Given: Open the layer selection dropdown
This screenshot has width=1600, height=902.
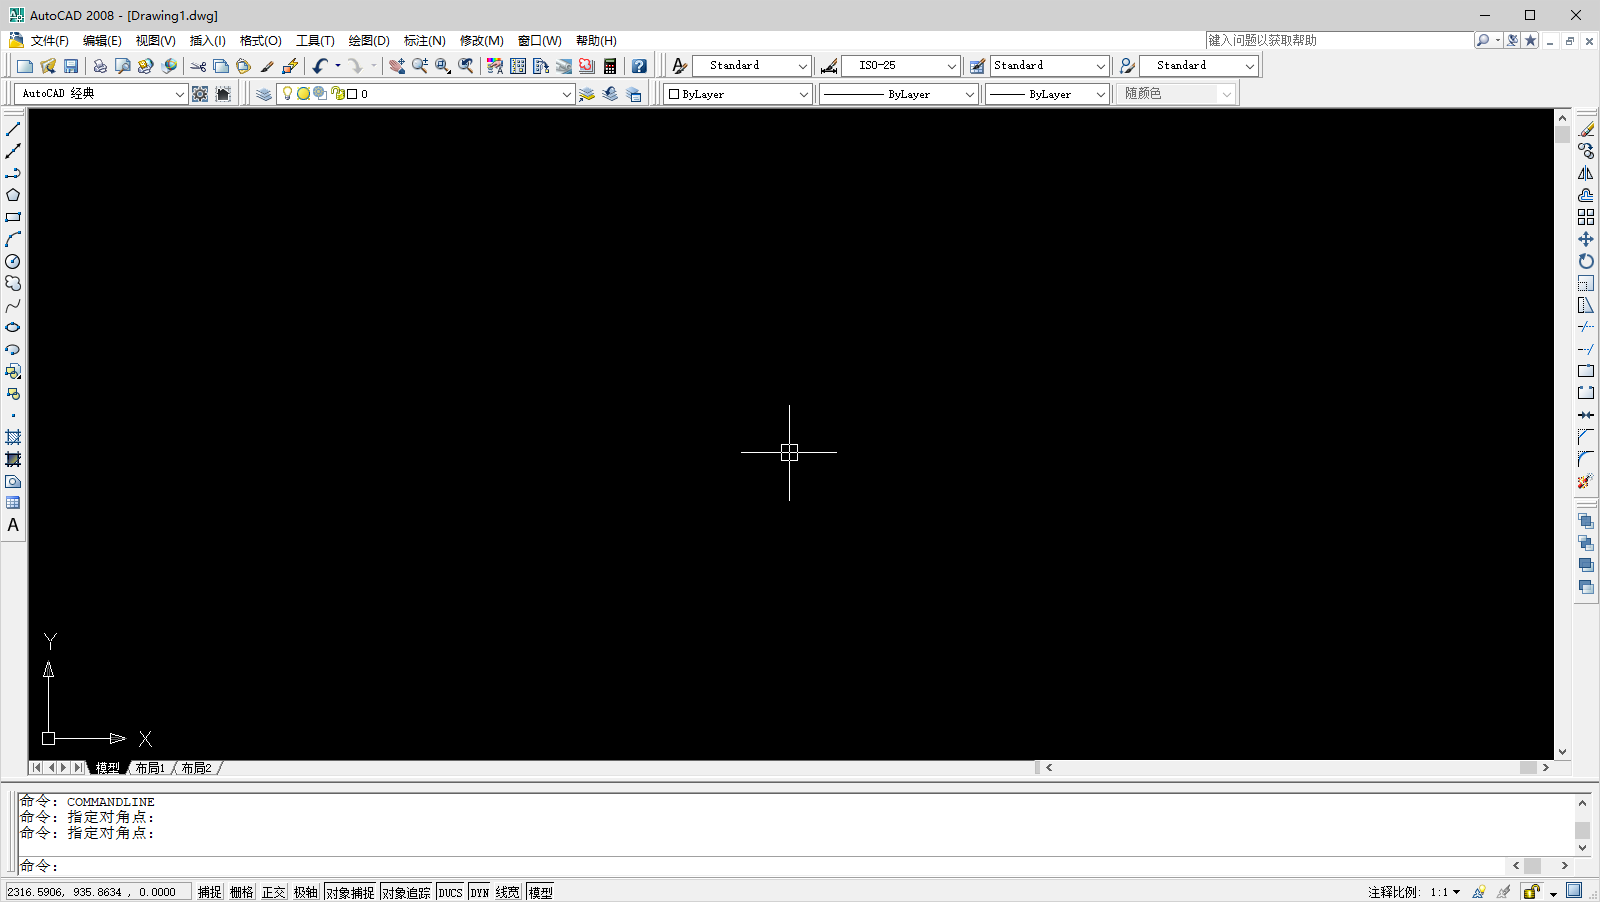Looking at the screenshot, I should [567, 93].
